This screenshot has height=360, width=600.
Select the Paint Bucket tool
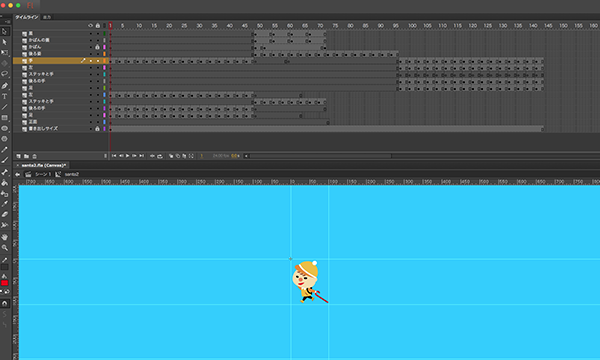5,183
